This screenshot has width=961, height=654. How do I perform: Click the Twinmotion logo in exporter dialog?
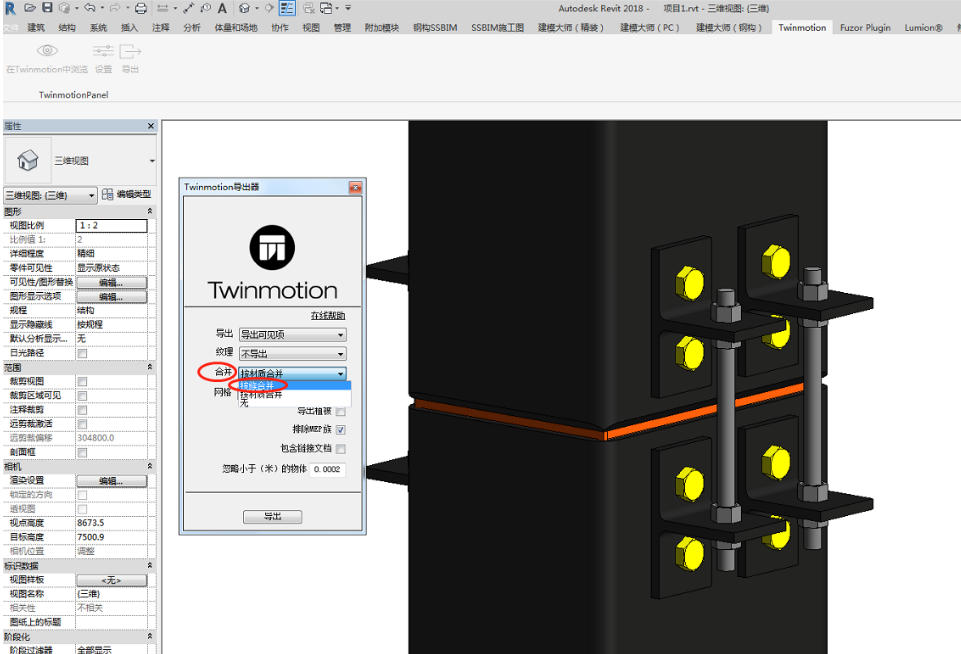tap(272, 248)
